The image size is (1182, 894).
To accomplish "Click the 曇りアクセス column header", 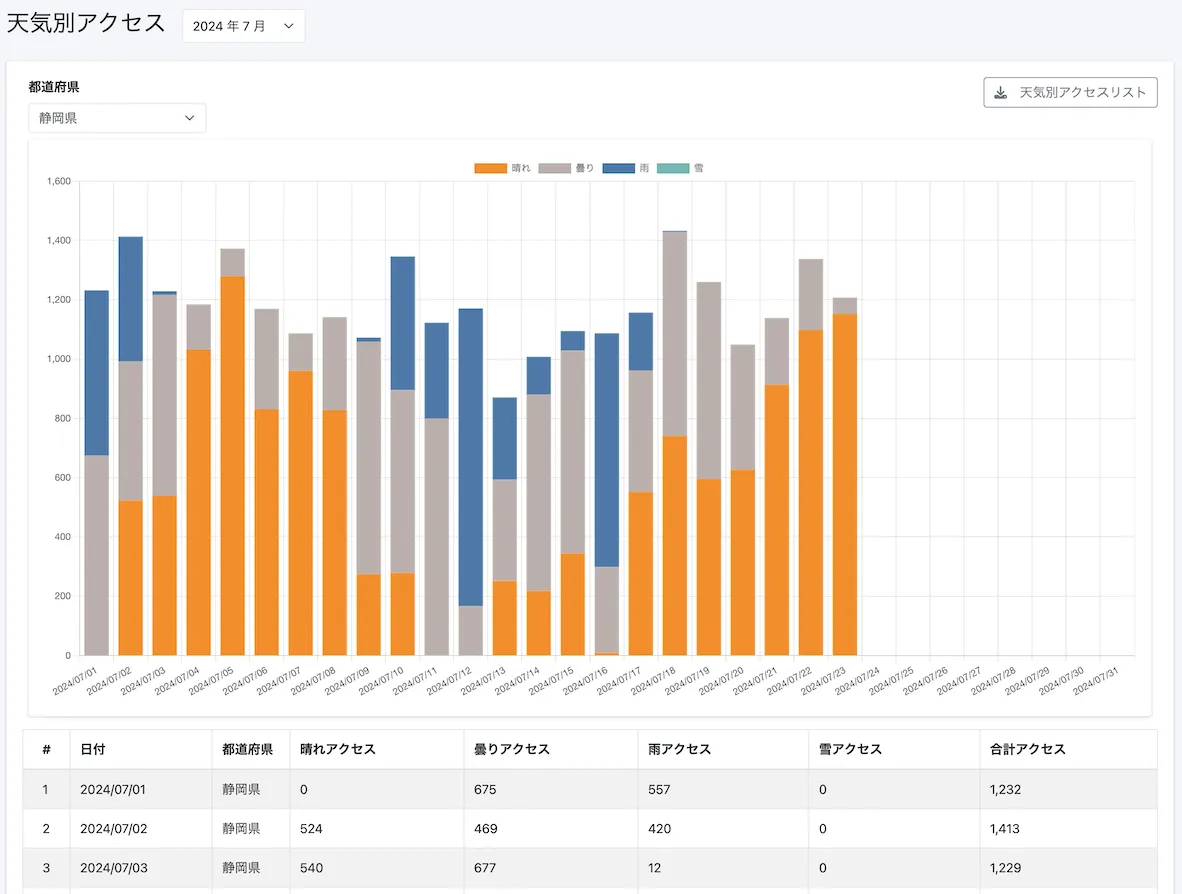I will pyautogui.click(x=512, y=749).
